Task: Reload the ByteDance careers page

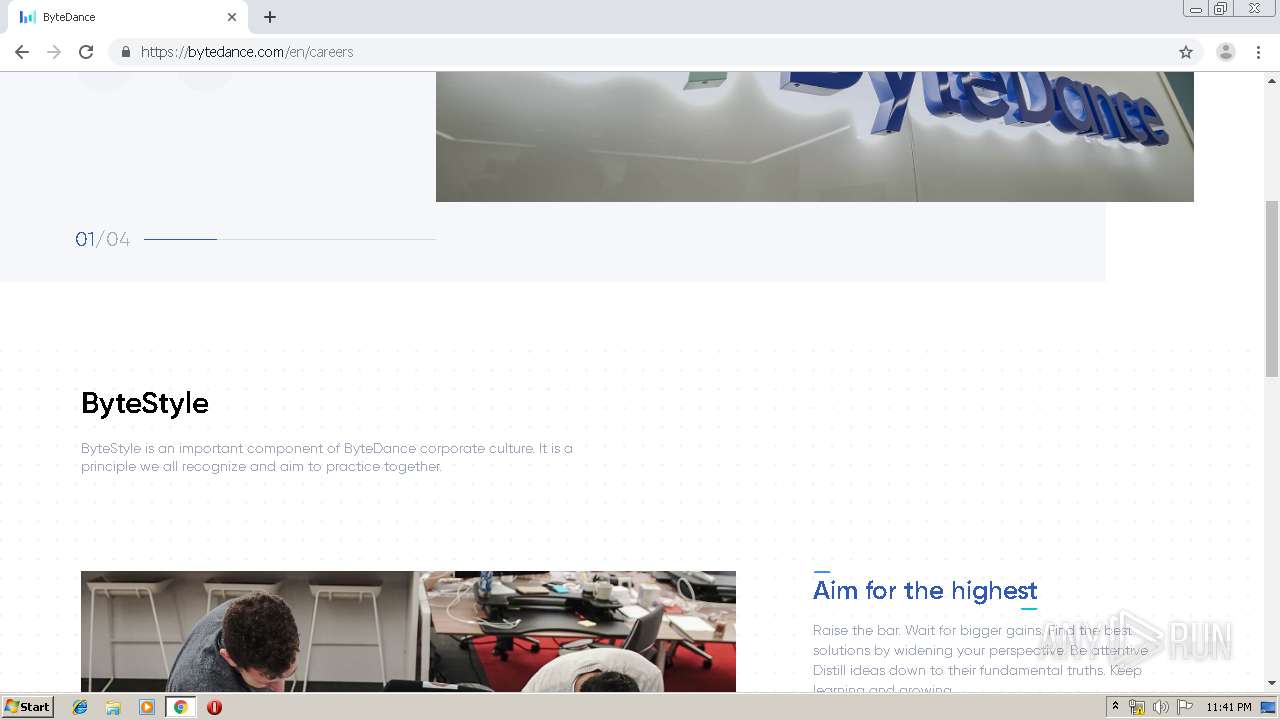Action: (x=86, y=52)
